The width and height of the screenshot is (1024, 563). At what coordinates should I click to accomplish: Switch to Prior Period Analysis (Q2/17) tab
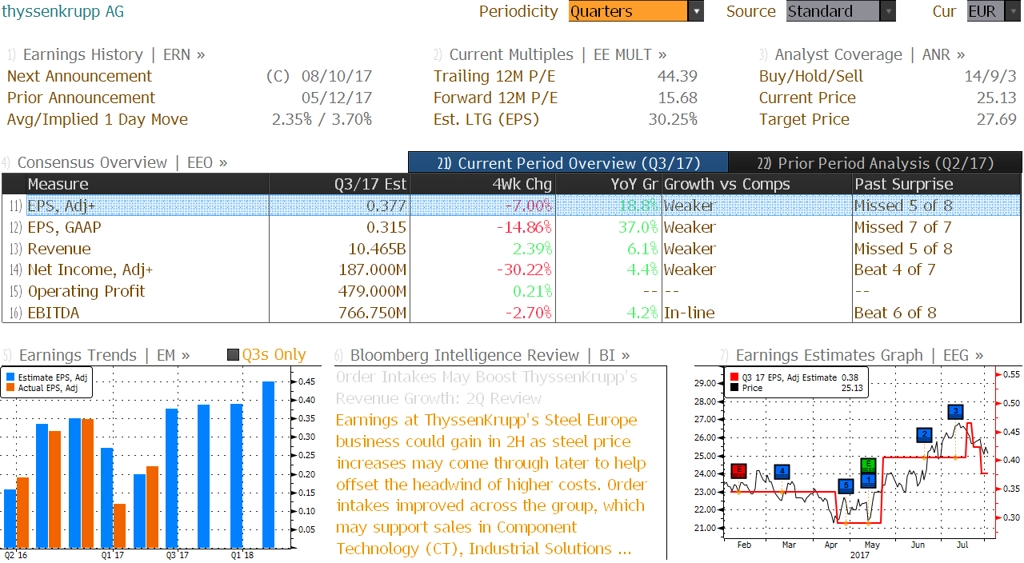[875, 163]
